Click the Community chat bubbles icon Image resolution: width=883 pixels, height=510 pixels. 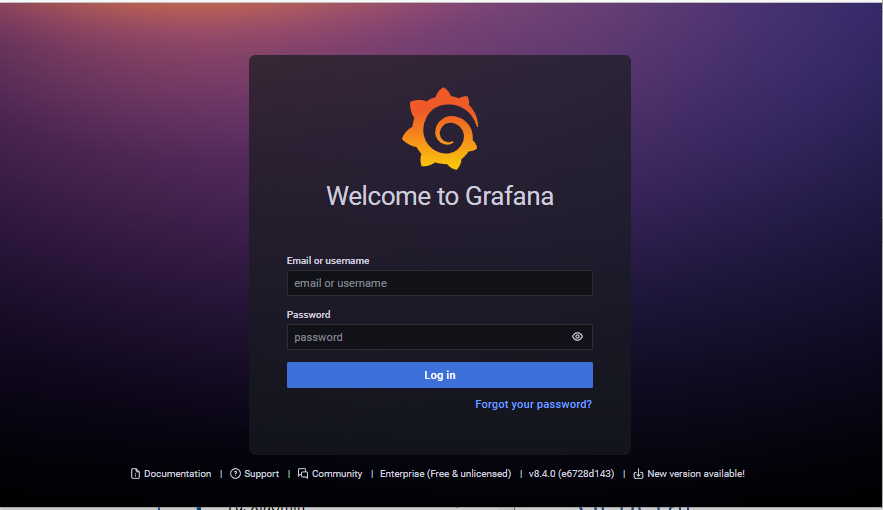303,474
